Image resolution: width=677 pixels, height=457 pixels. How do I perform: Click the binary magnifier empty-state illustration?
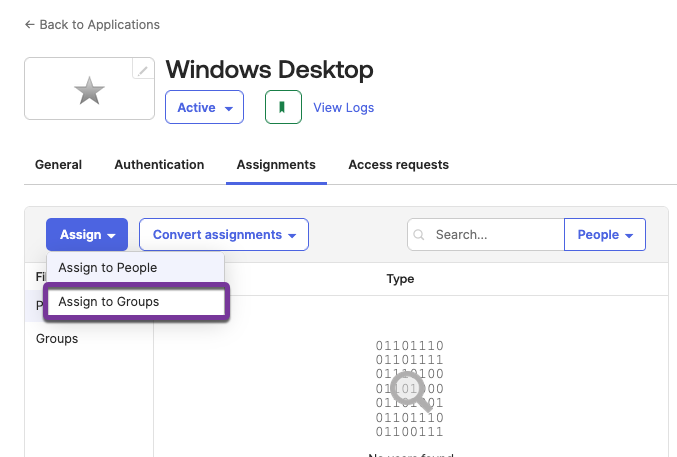click(409, 389)
